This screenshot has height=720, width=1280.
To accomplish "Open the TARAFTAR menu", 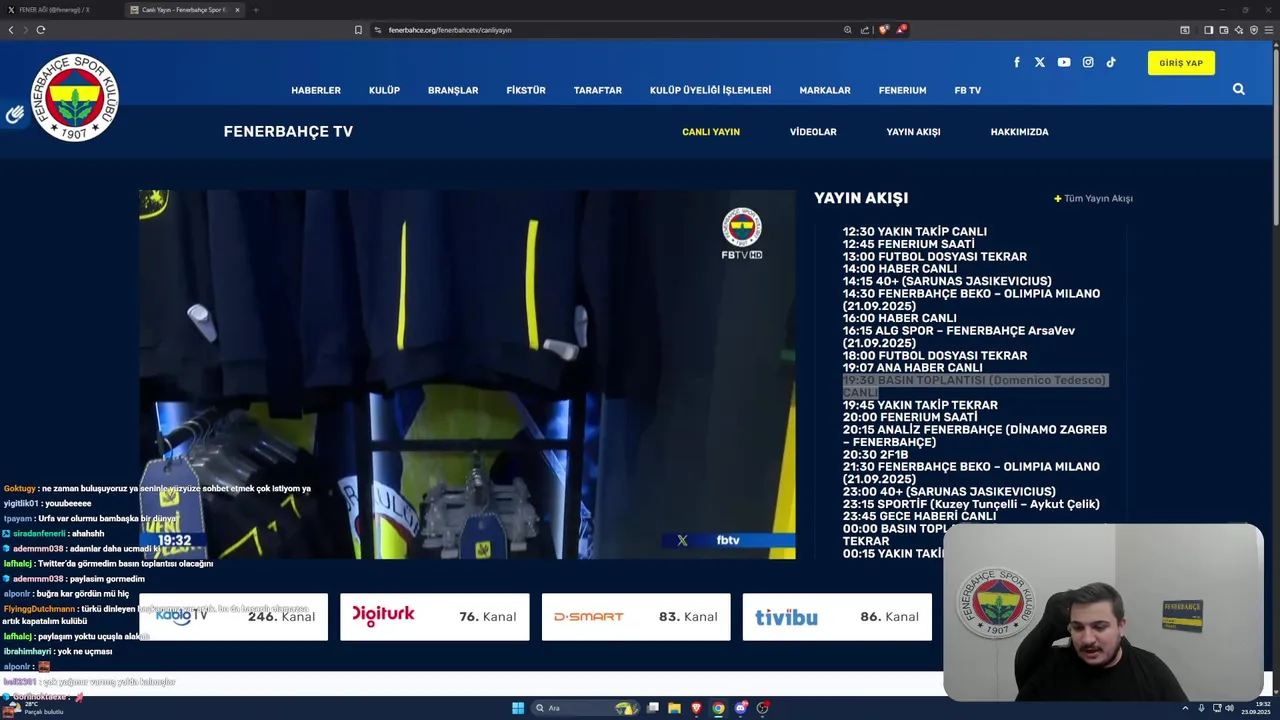I will click(x=598, y=90).
